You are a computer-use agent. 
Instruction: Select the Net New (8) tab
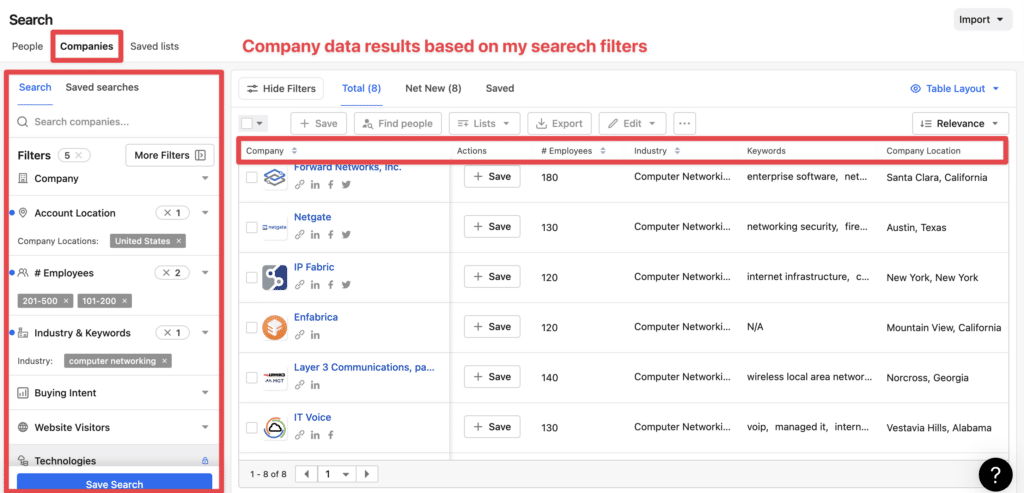coord(433,88)
